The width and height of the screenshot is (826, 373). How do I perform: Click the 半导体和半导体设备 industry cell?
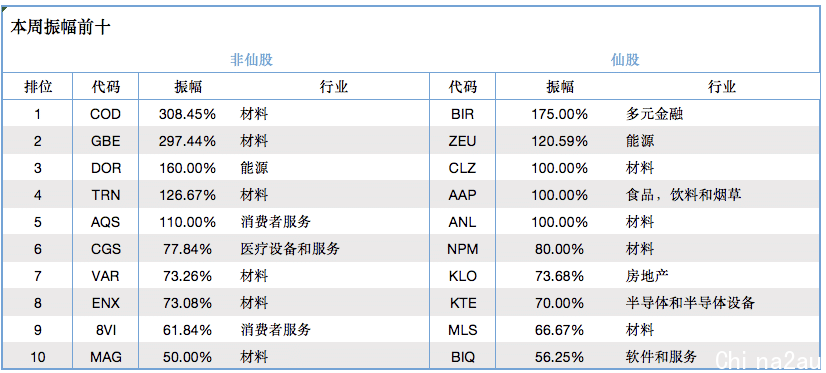tap(690, 303)
